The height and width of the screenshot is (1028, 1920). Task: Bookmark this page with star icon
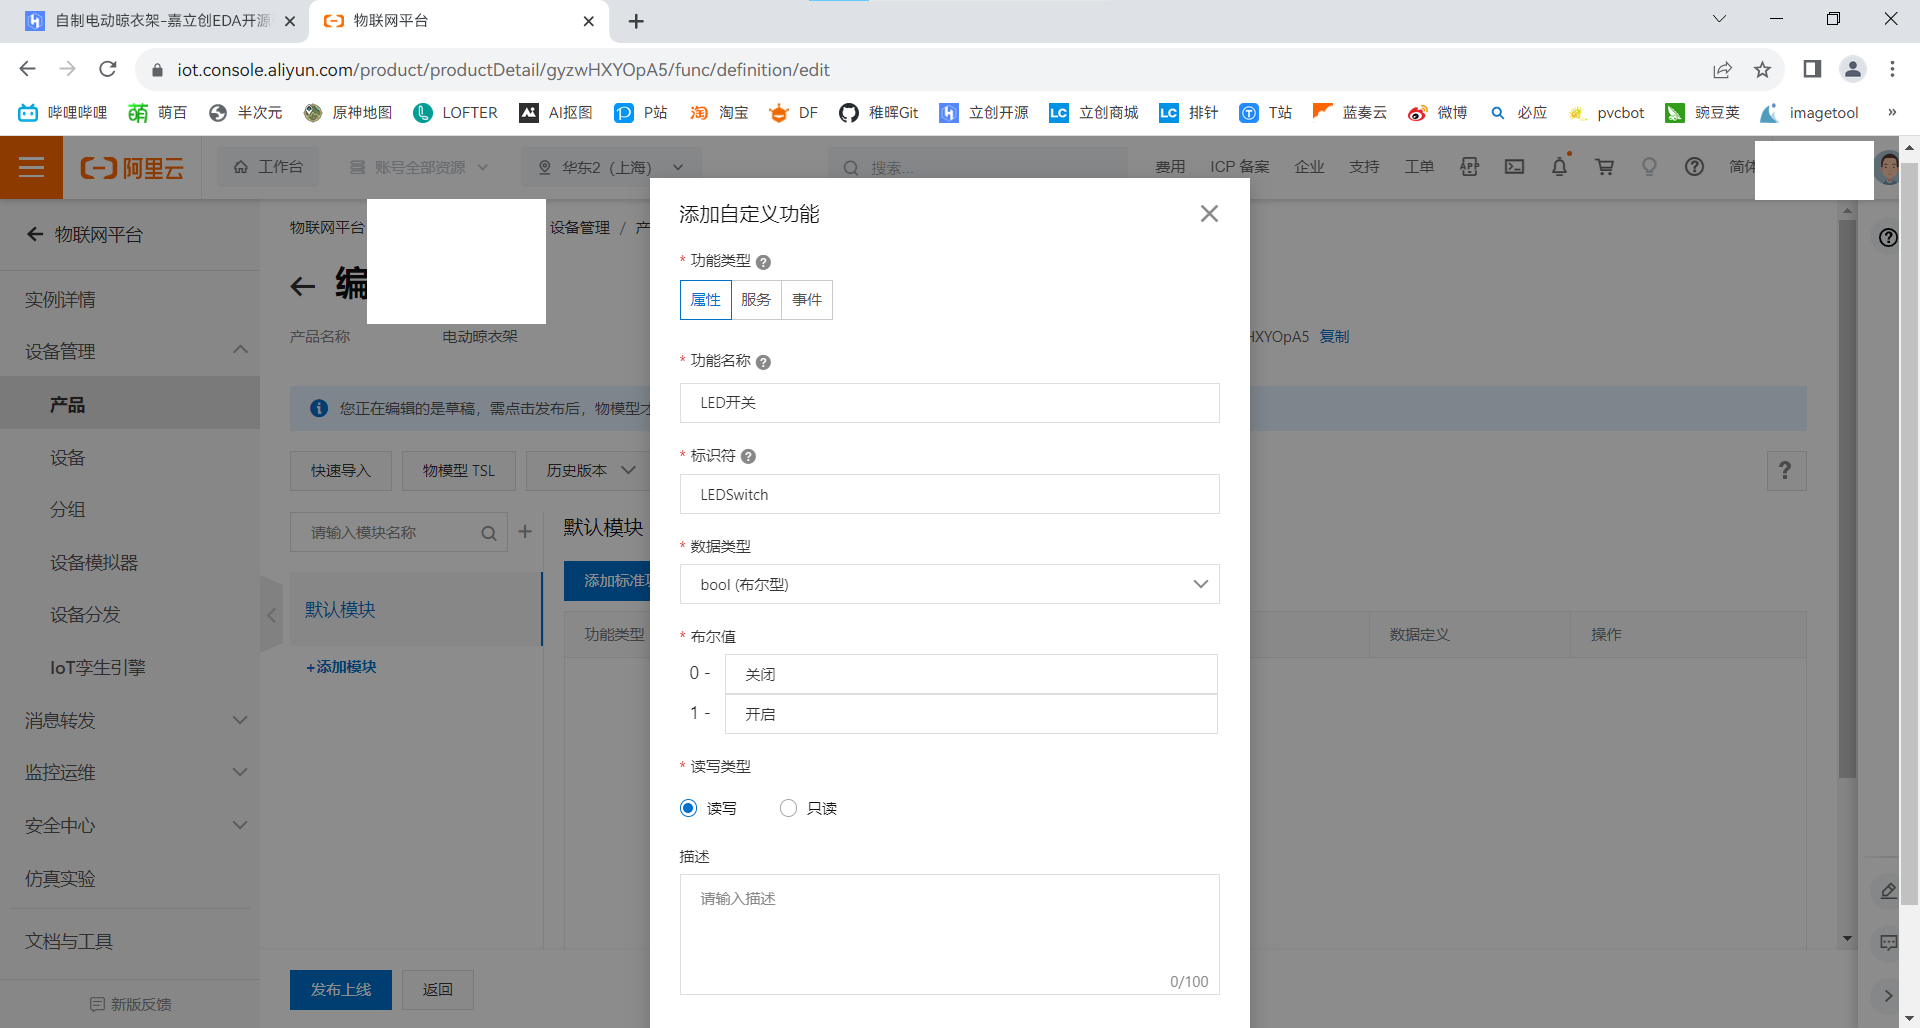[x=1762, y=70]
